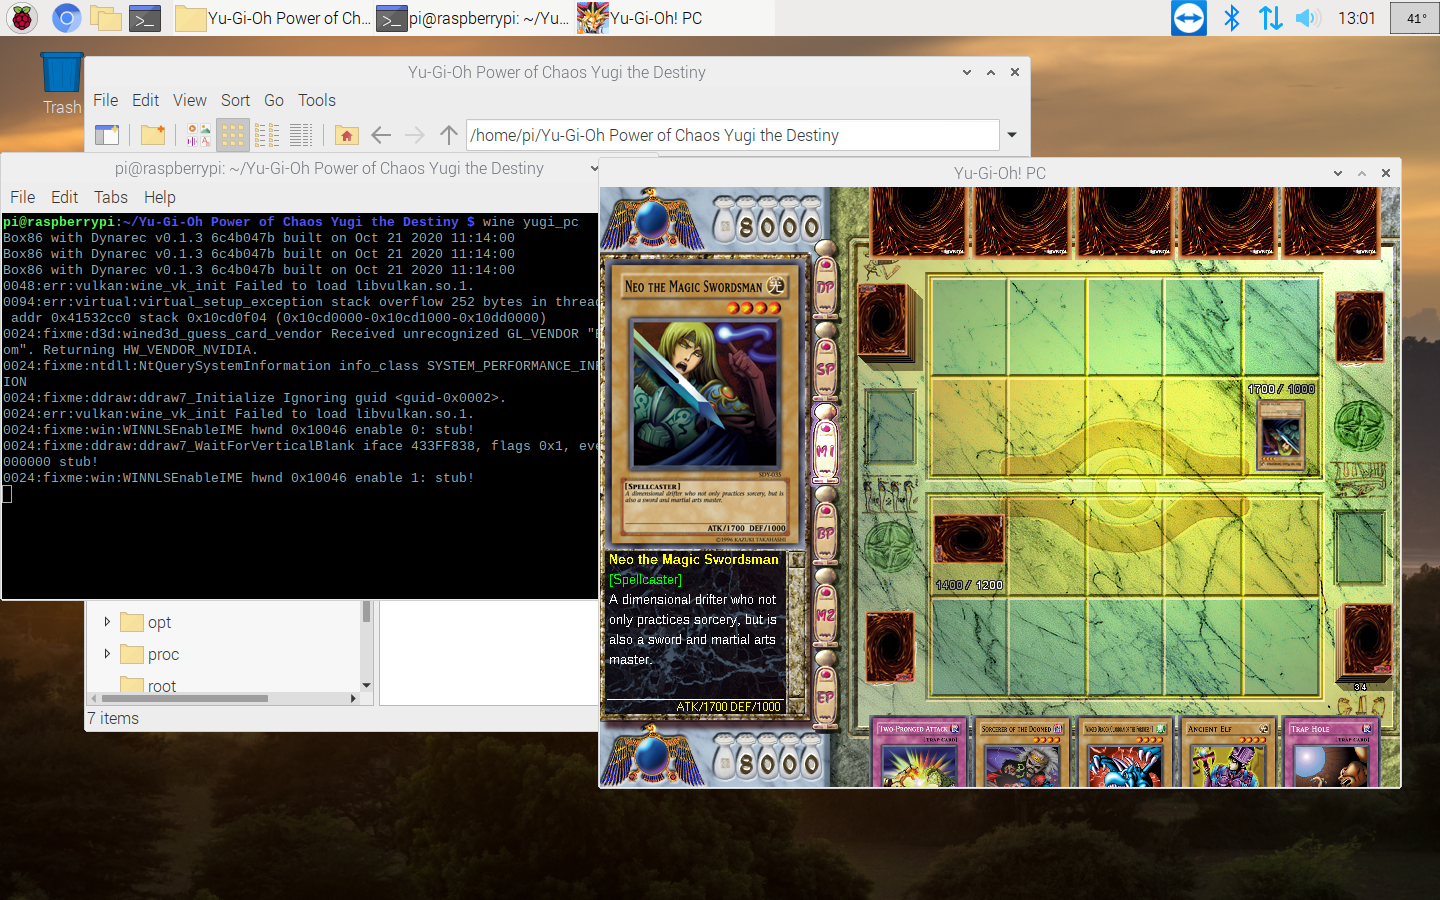The width and height of the screenshot is (1440, 900).
Task: Select the M2 main phase 2 indicator
Action: pos(825,615)
